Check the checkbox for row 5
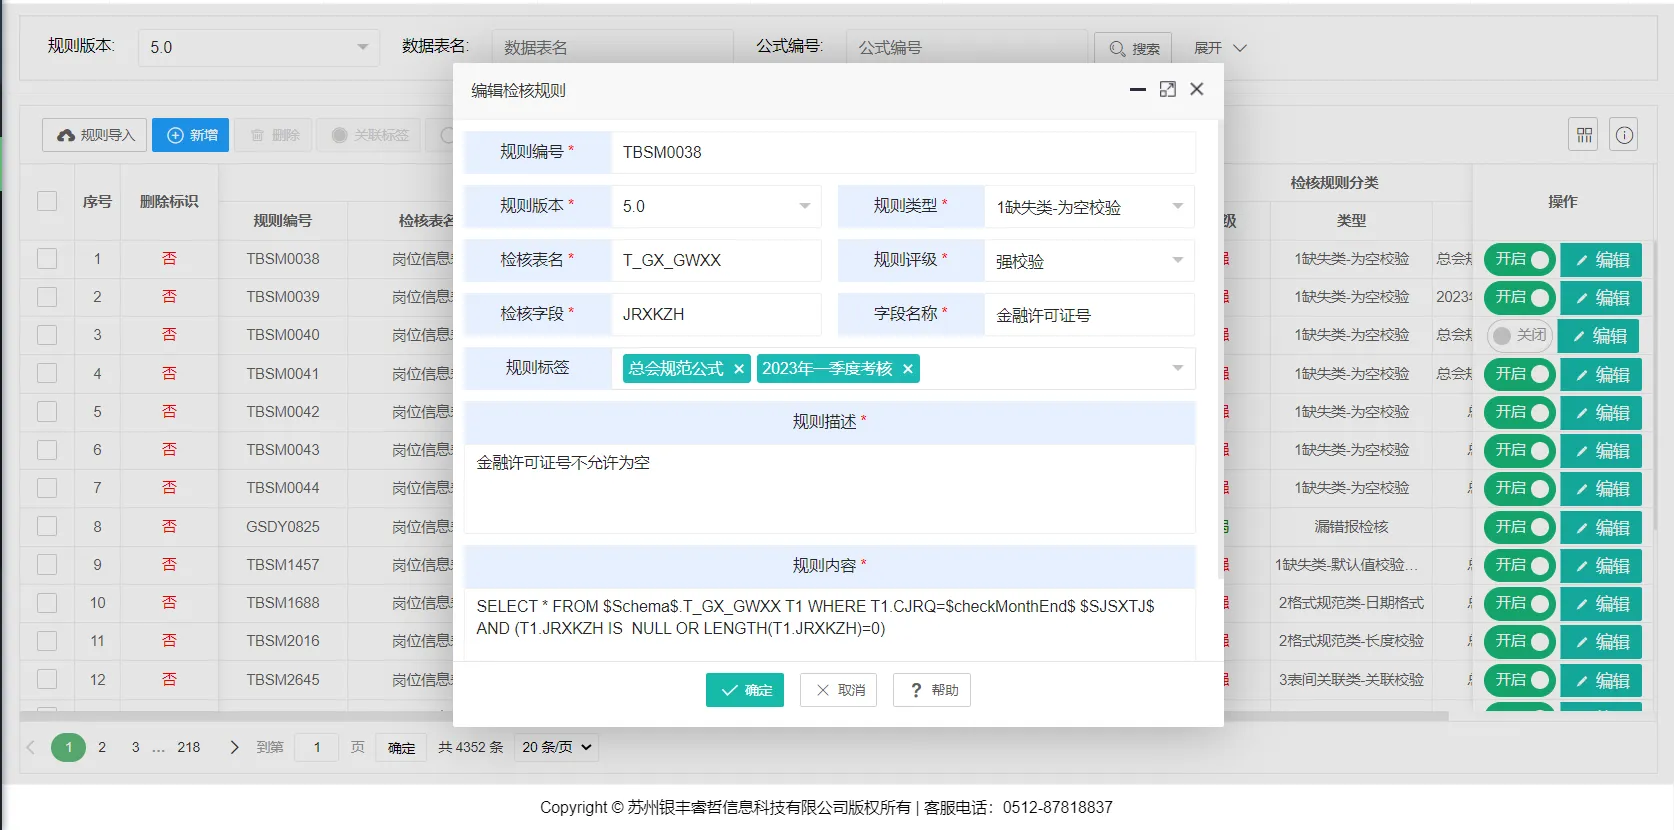The height and width of the screenshot is (830, 1674). pyautogui.click(x=47, y=412)
